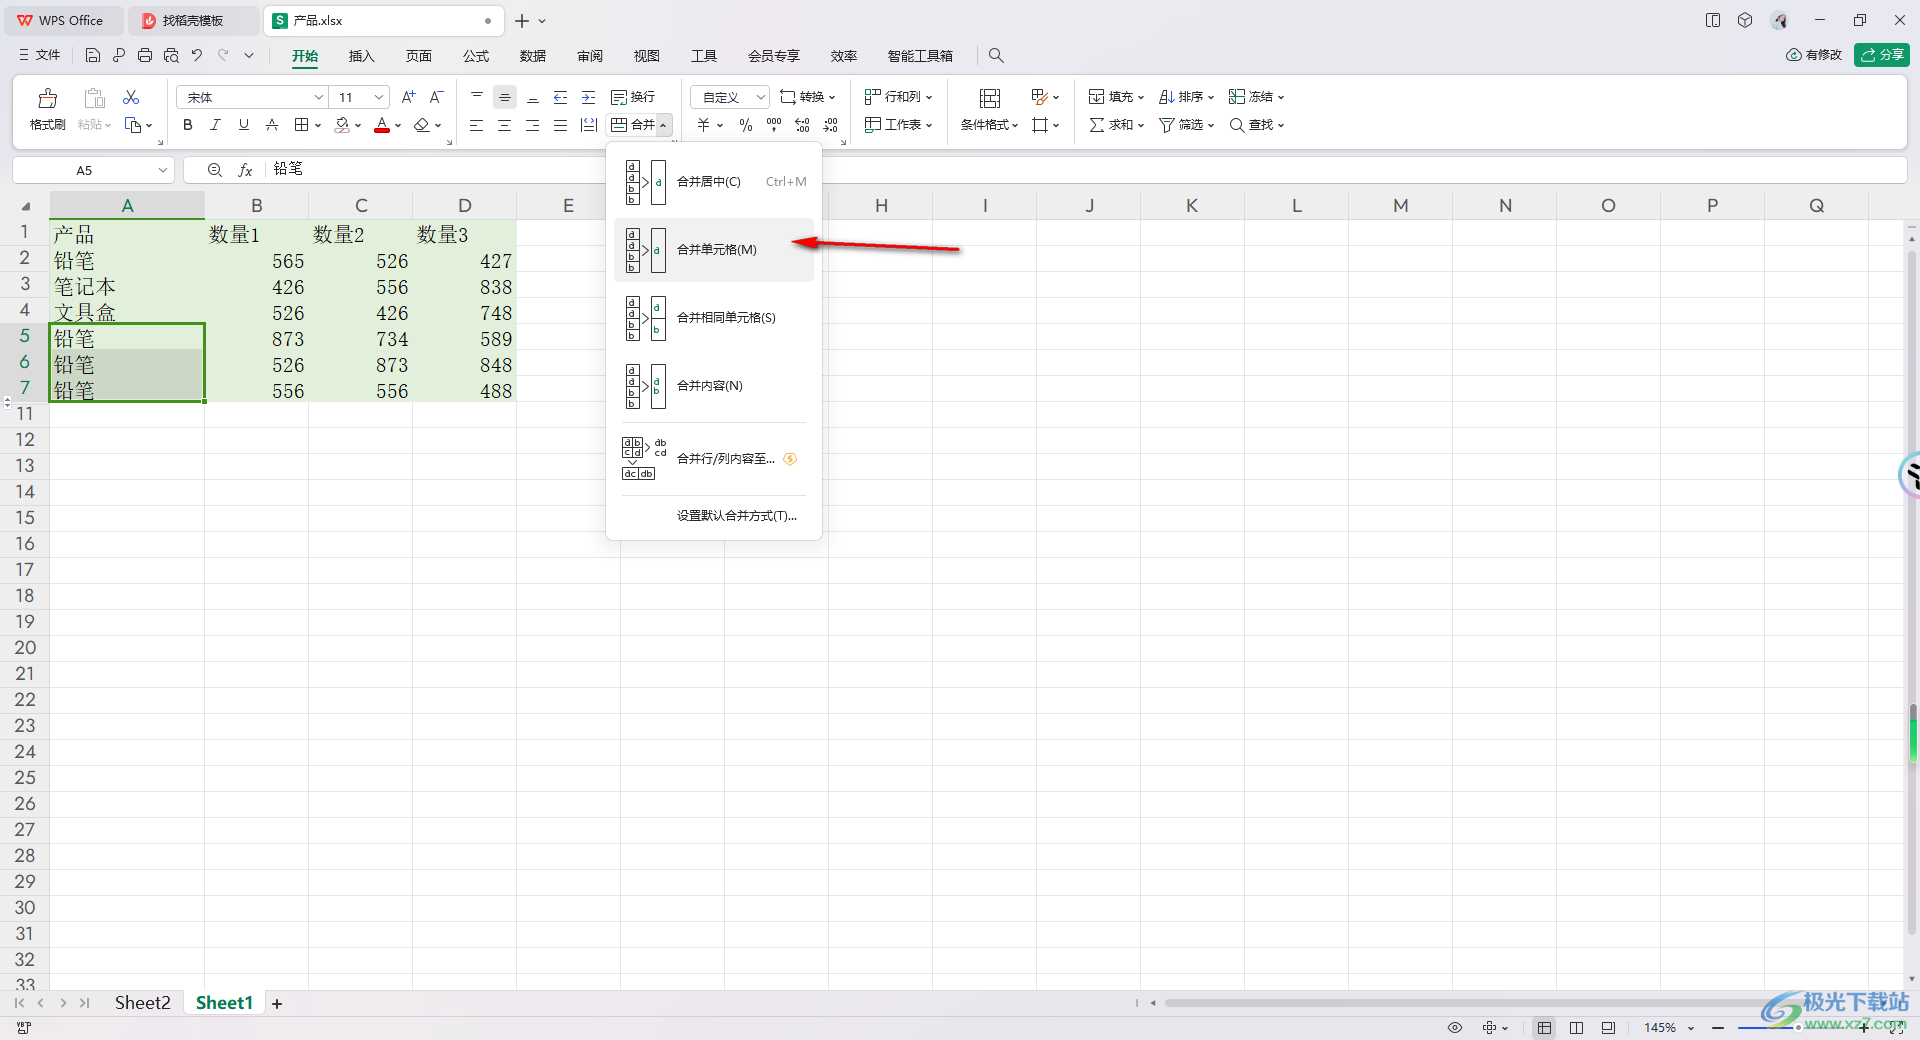Select 合并相同单元格(S) menu option
Viewport: 1920px width, 1040px height.
714,318
